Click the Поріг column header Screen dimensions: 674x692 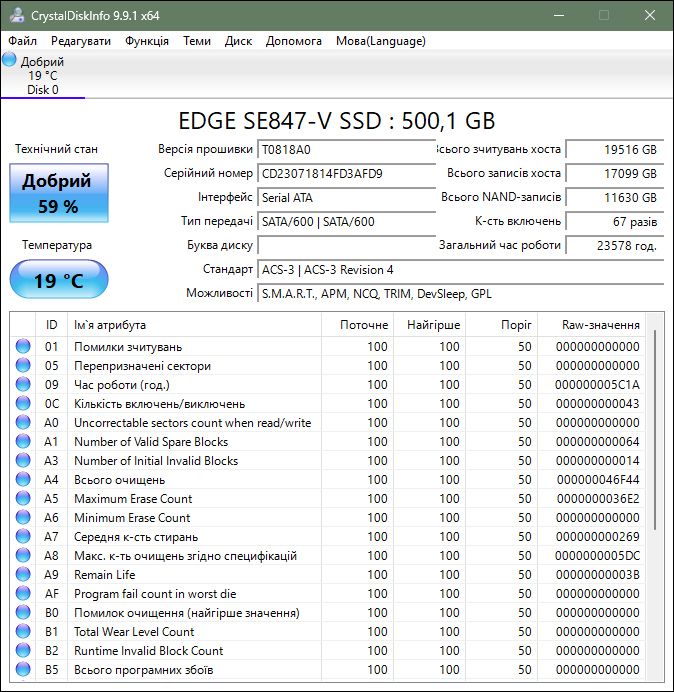[x=501, y=325]
